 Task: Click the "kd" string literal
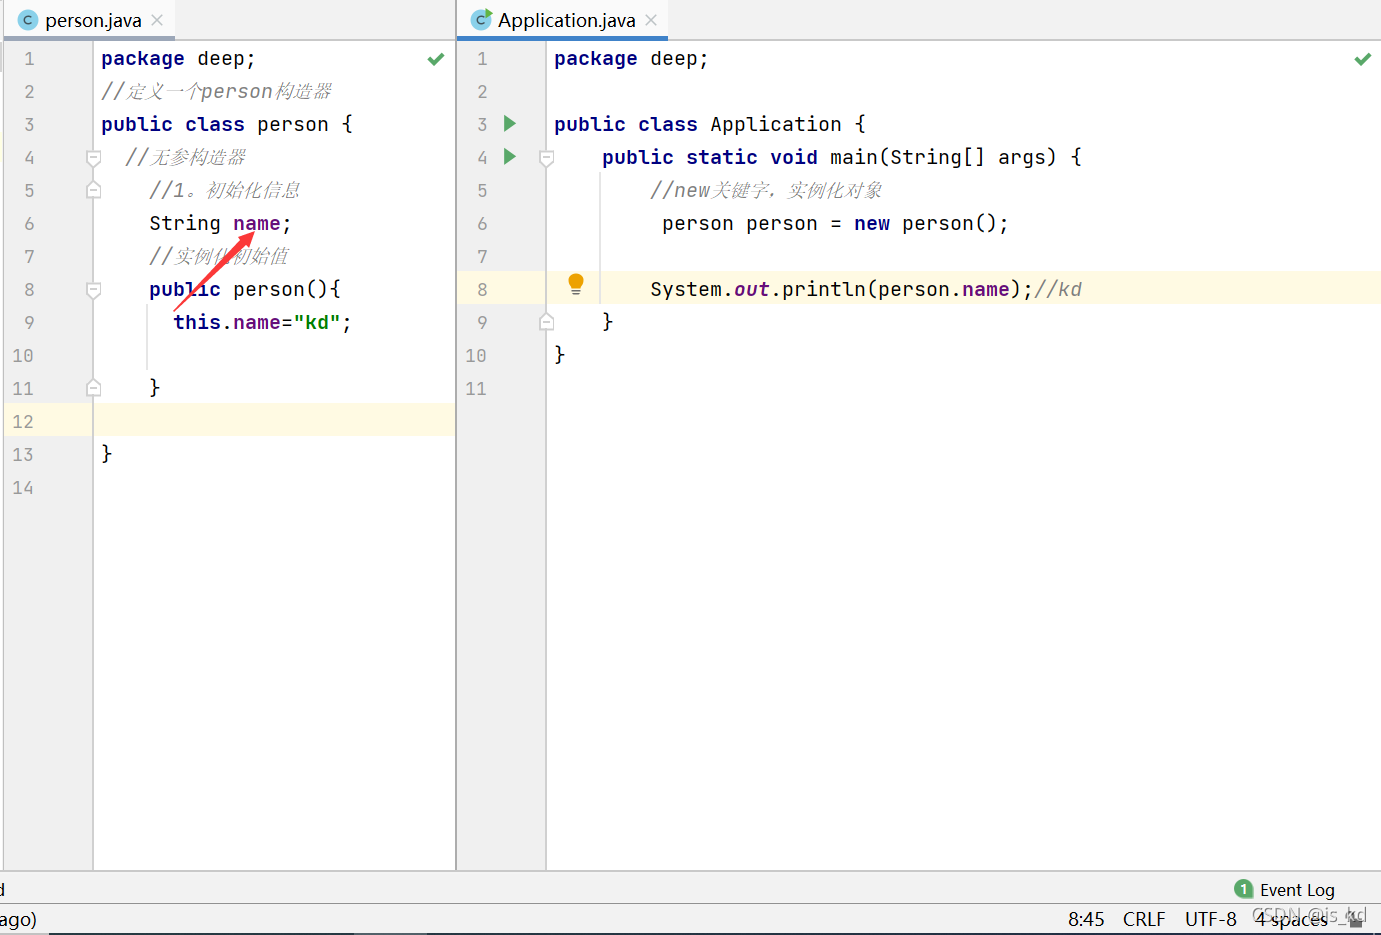(317, 322)
